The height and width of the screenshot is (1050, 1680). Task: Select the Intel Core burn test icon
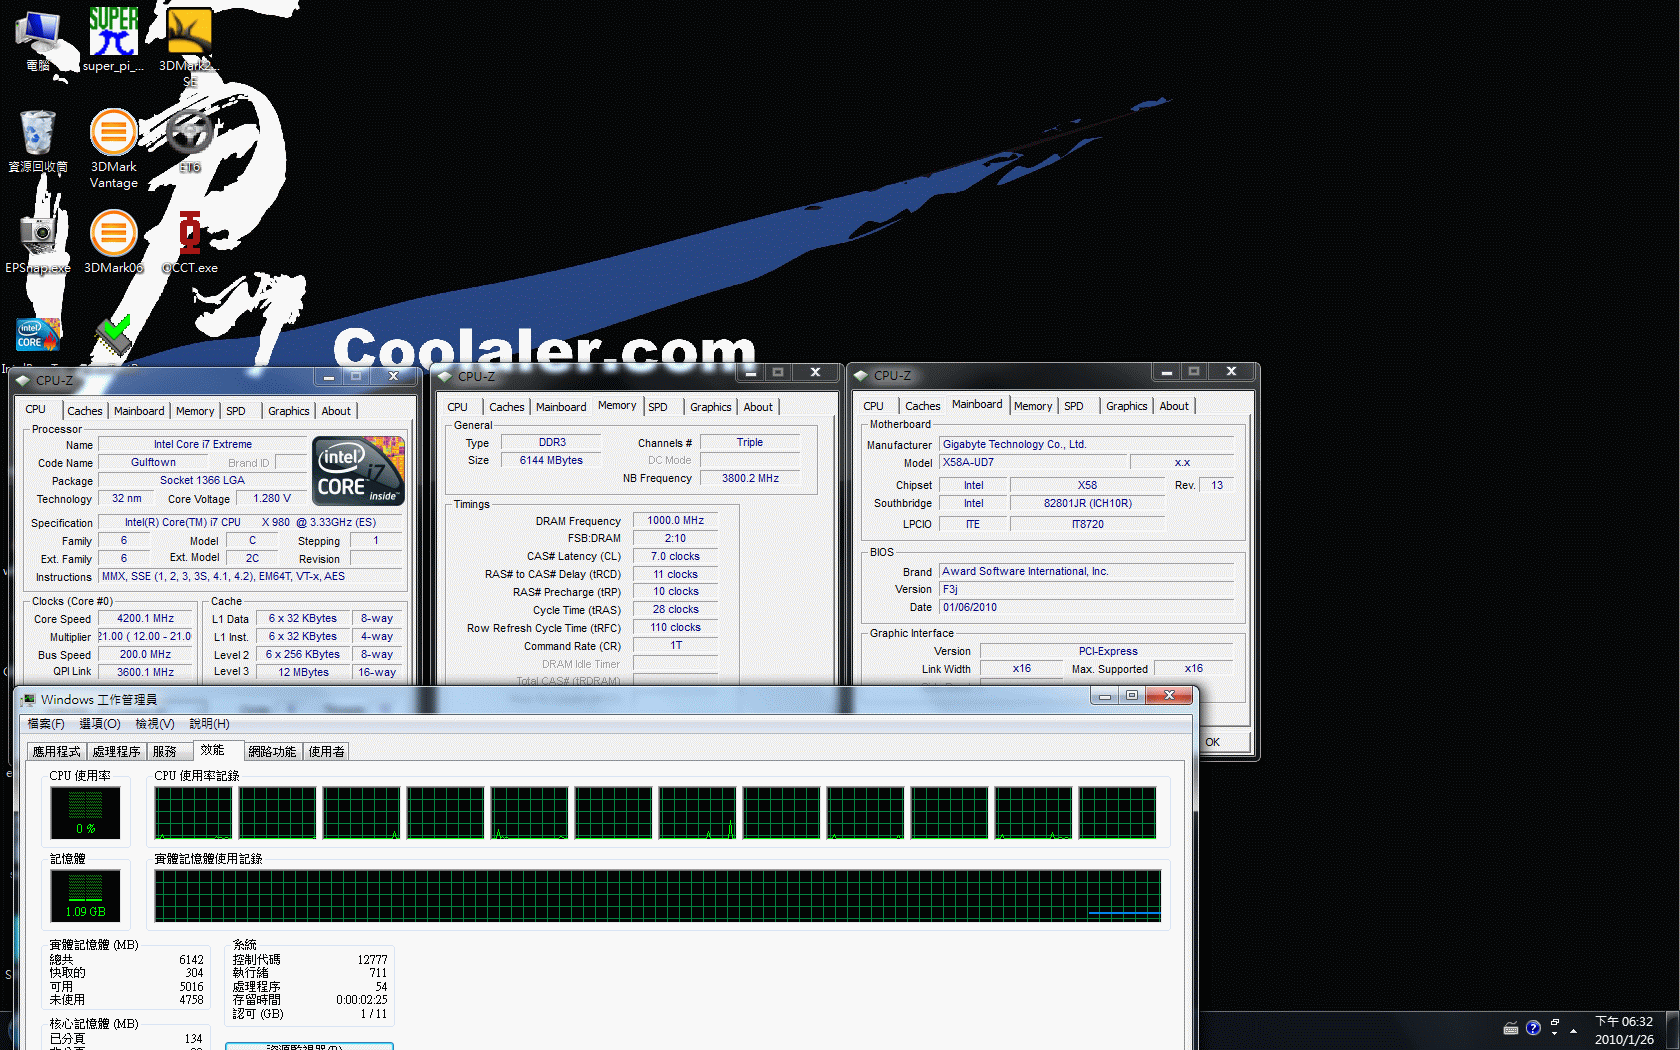coord(38,335)
